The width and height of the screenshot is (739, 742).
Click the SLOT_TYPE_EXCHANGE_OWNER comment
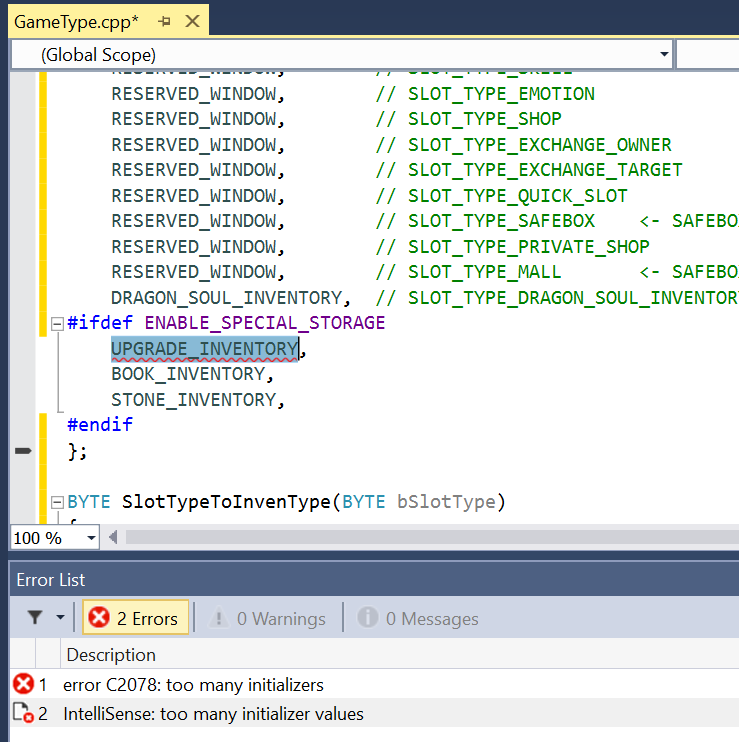pos(524,145)
